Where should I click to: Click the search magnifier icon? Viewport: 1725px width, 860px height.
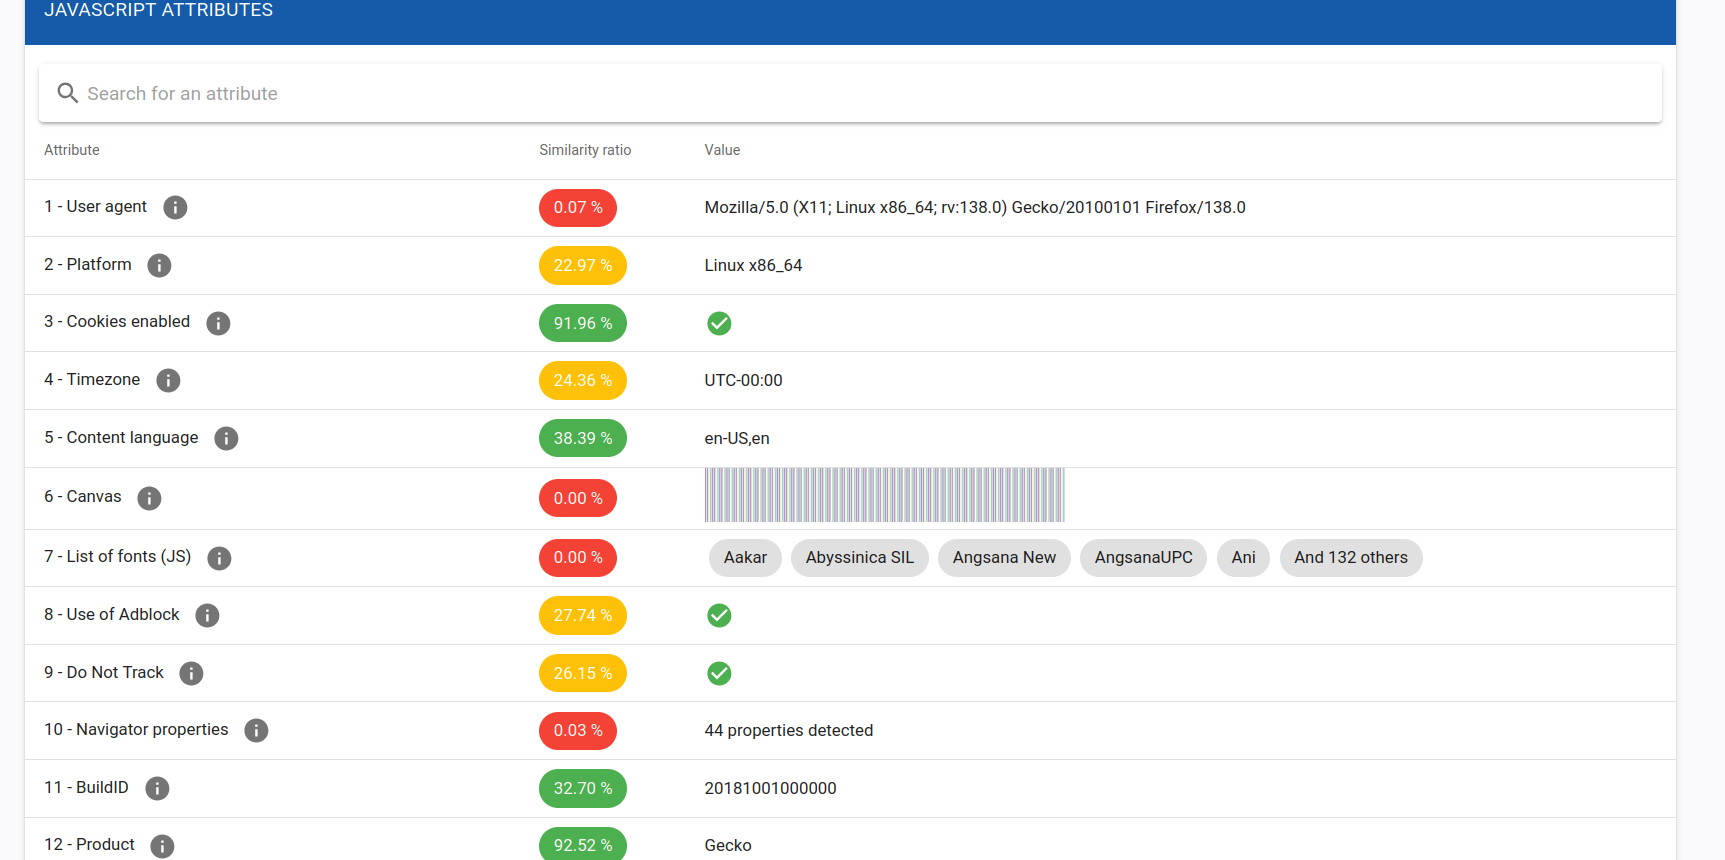(67, 93)
